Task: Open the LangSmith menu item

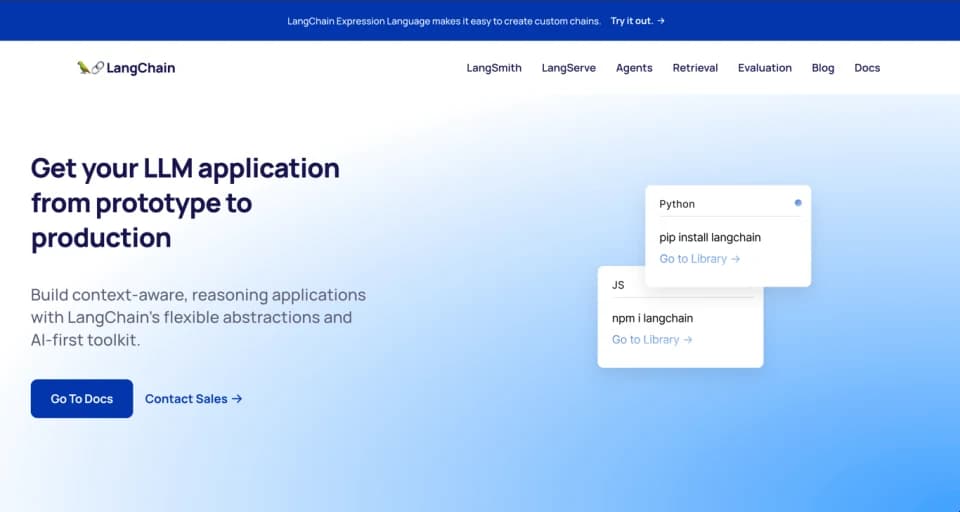Action: 494,68
